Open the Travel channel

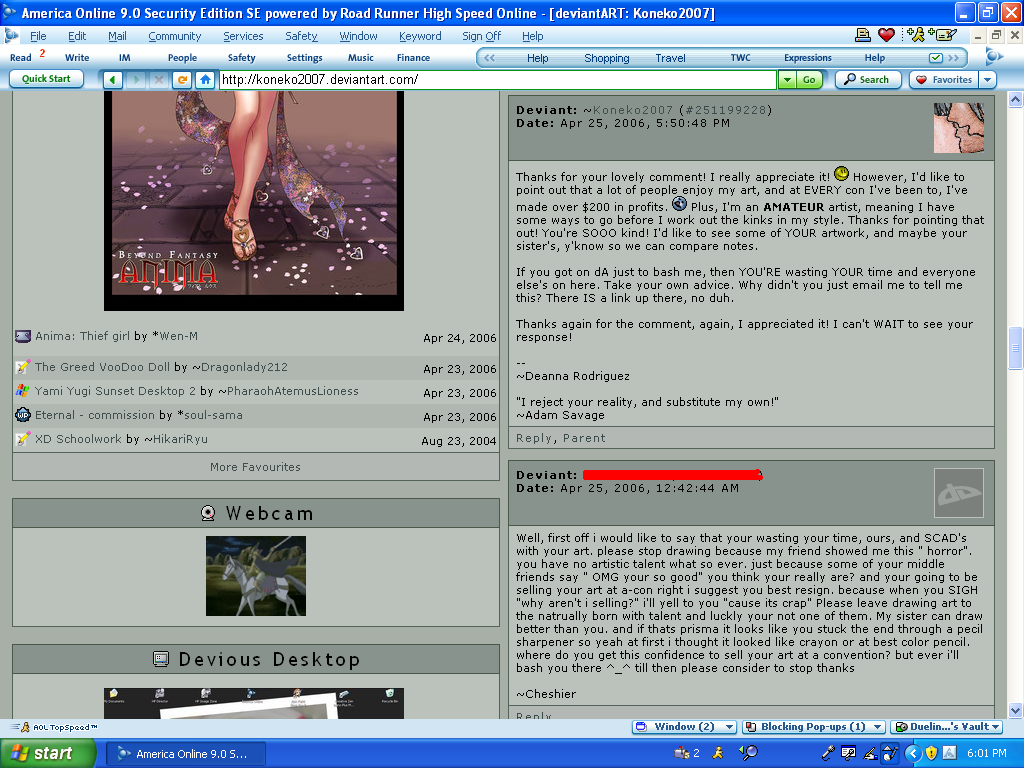670,58
